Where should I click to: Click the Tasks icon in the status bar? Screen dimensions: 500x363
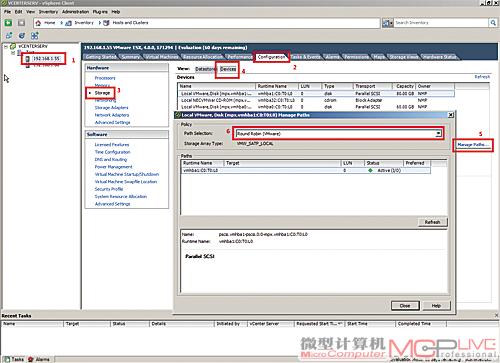click(x=7, y=359)
